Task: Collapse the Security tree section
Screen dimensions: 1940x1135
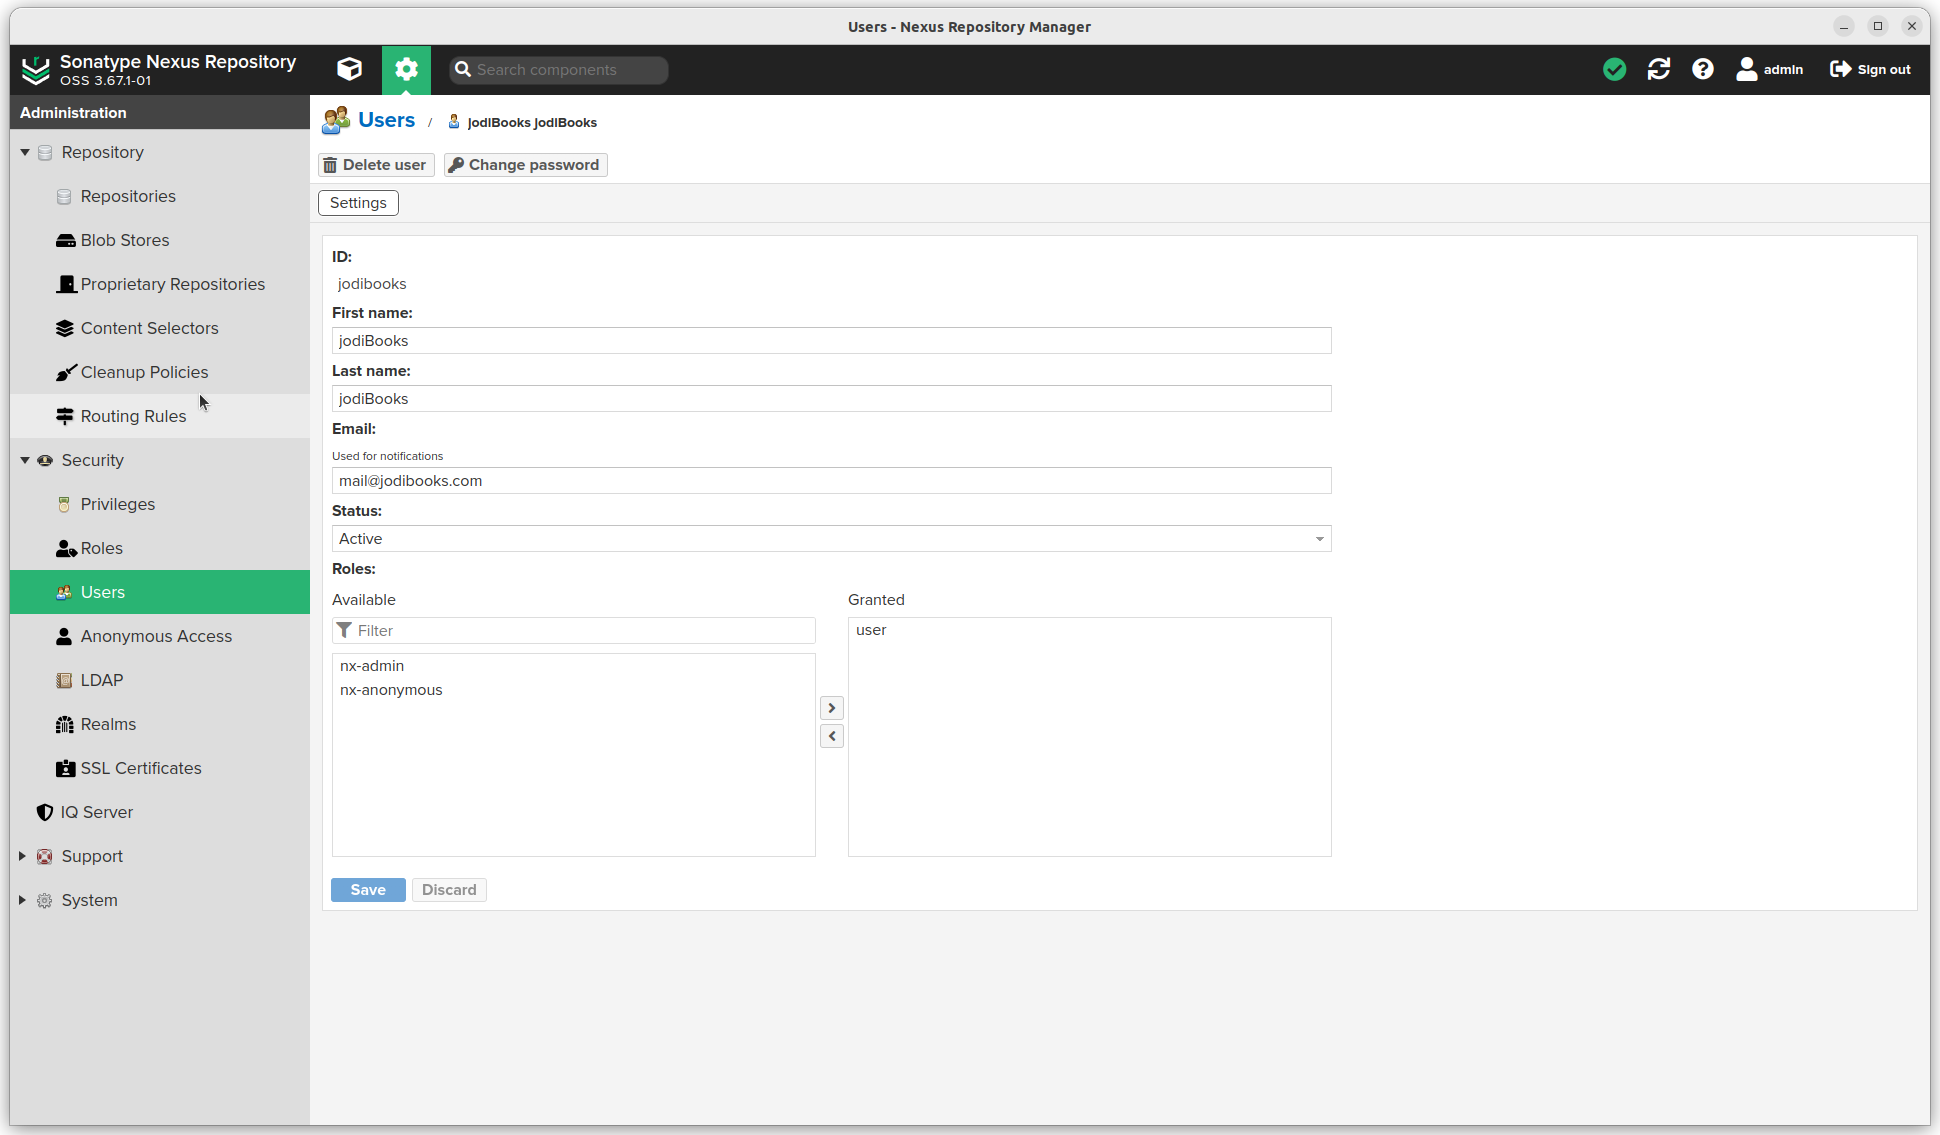Action: (25, 460)
